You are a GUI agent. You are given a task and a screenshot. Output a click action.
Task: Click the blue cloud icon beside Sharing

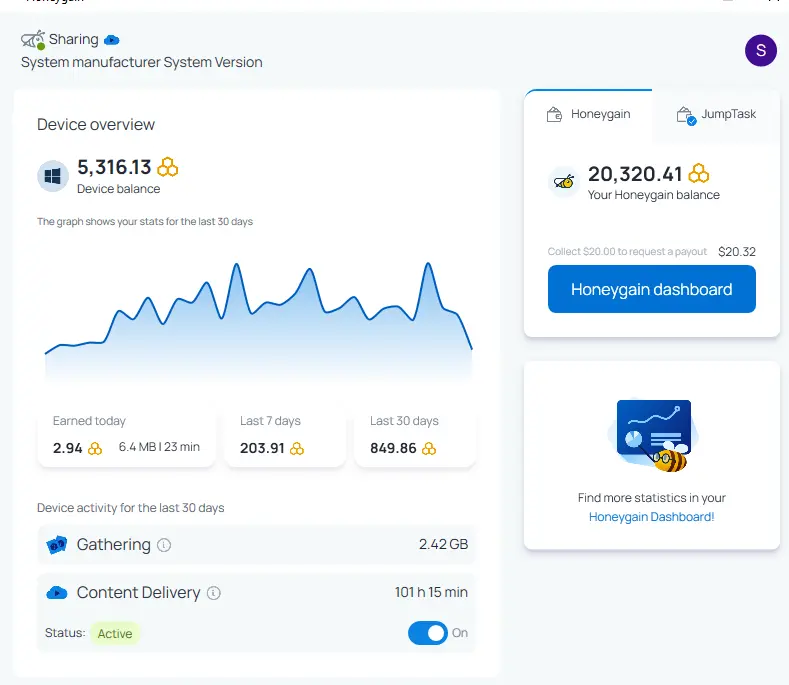click(112, 40)
